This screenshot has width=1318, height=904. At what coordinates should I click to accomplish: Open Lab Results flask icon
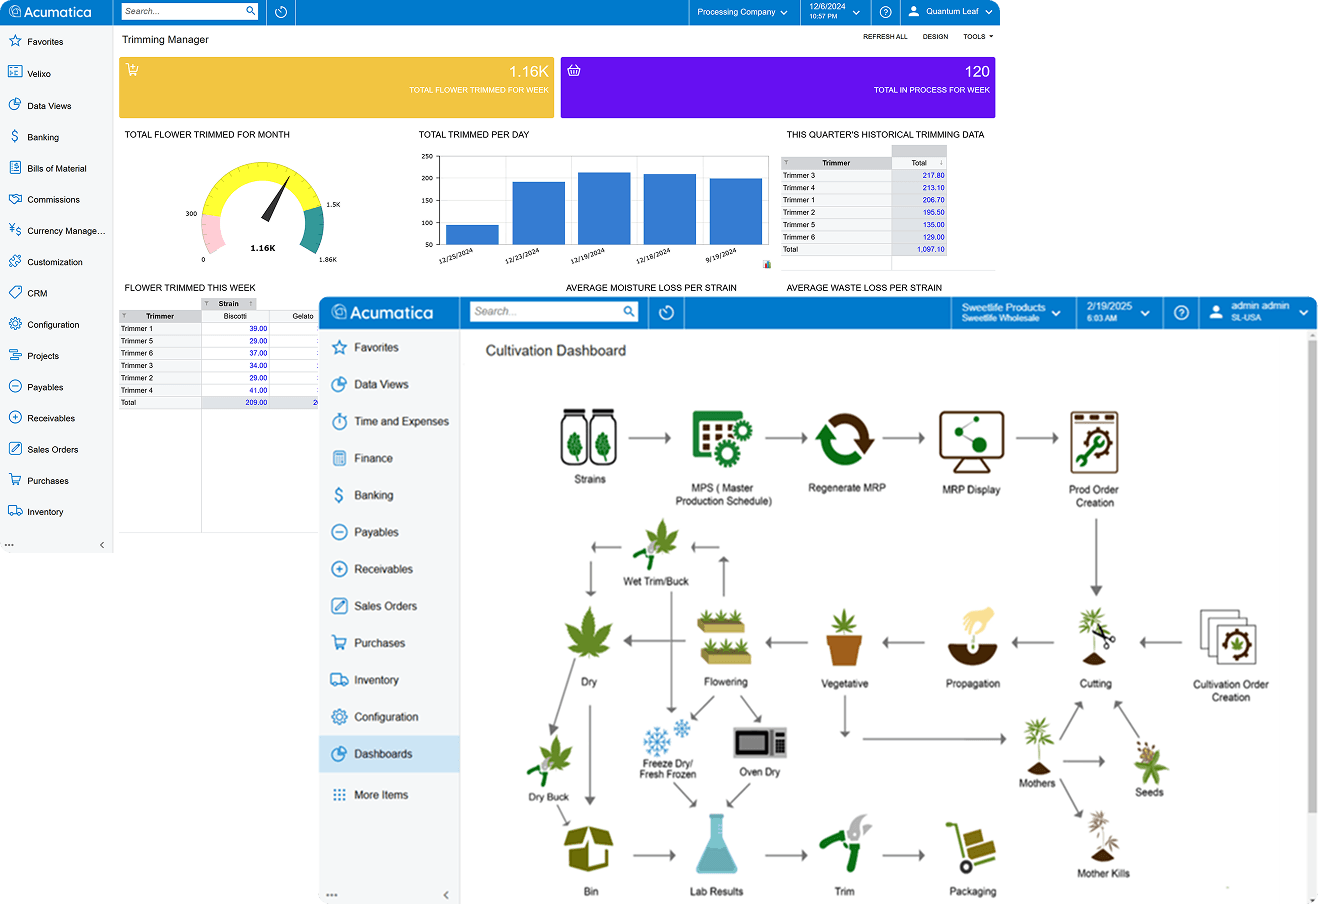(x=716, y=846)
